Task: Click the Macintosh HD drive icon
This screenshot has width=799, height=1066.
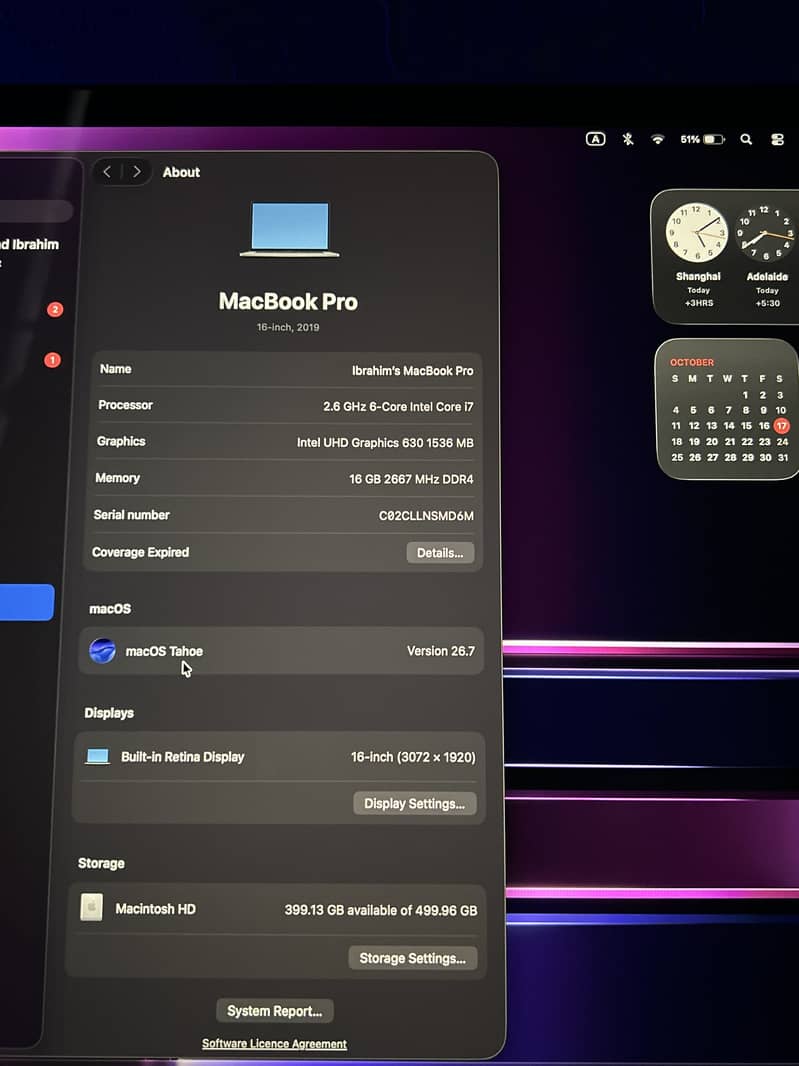Action: 91,907
